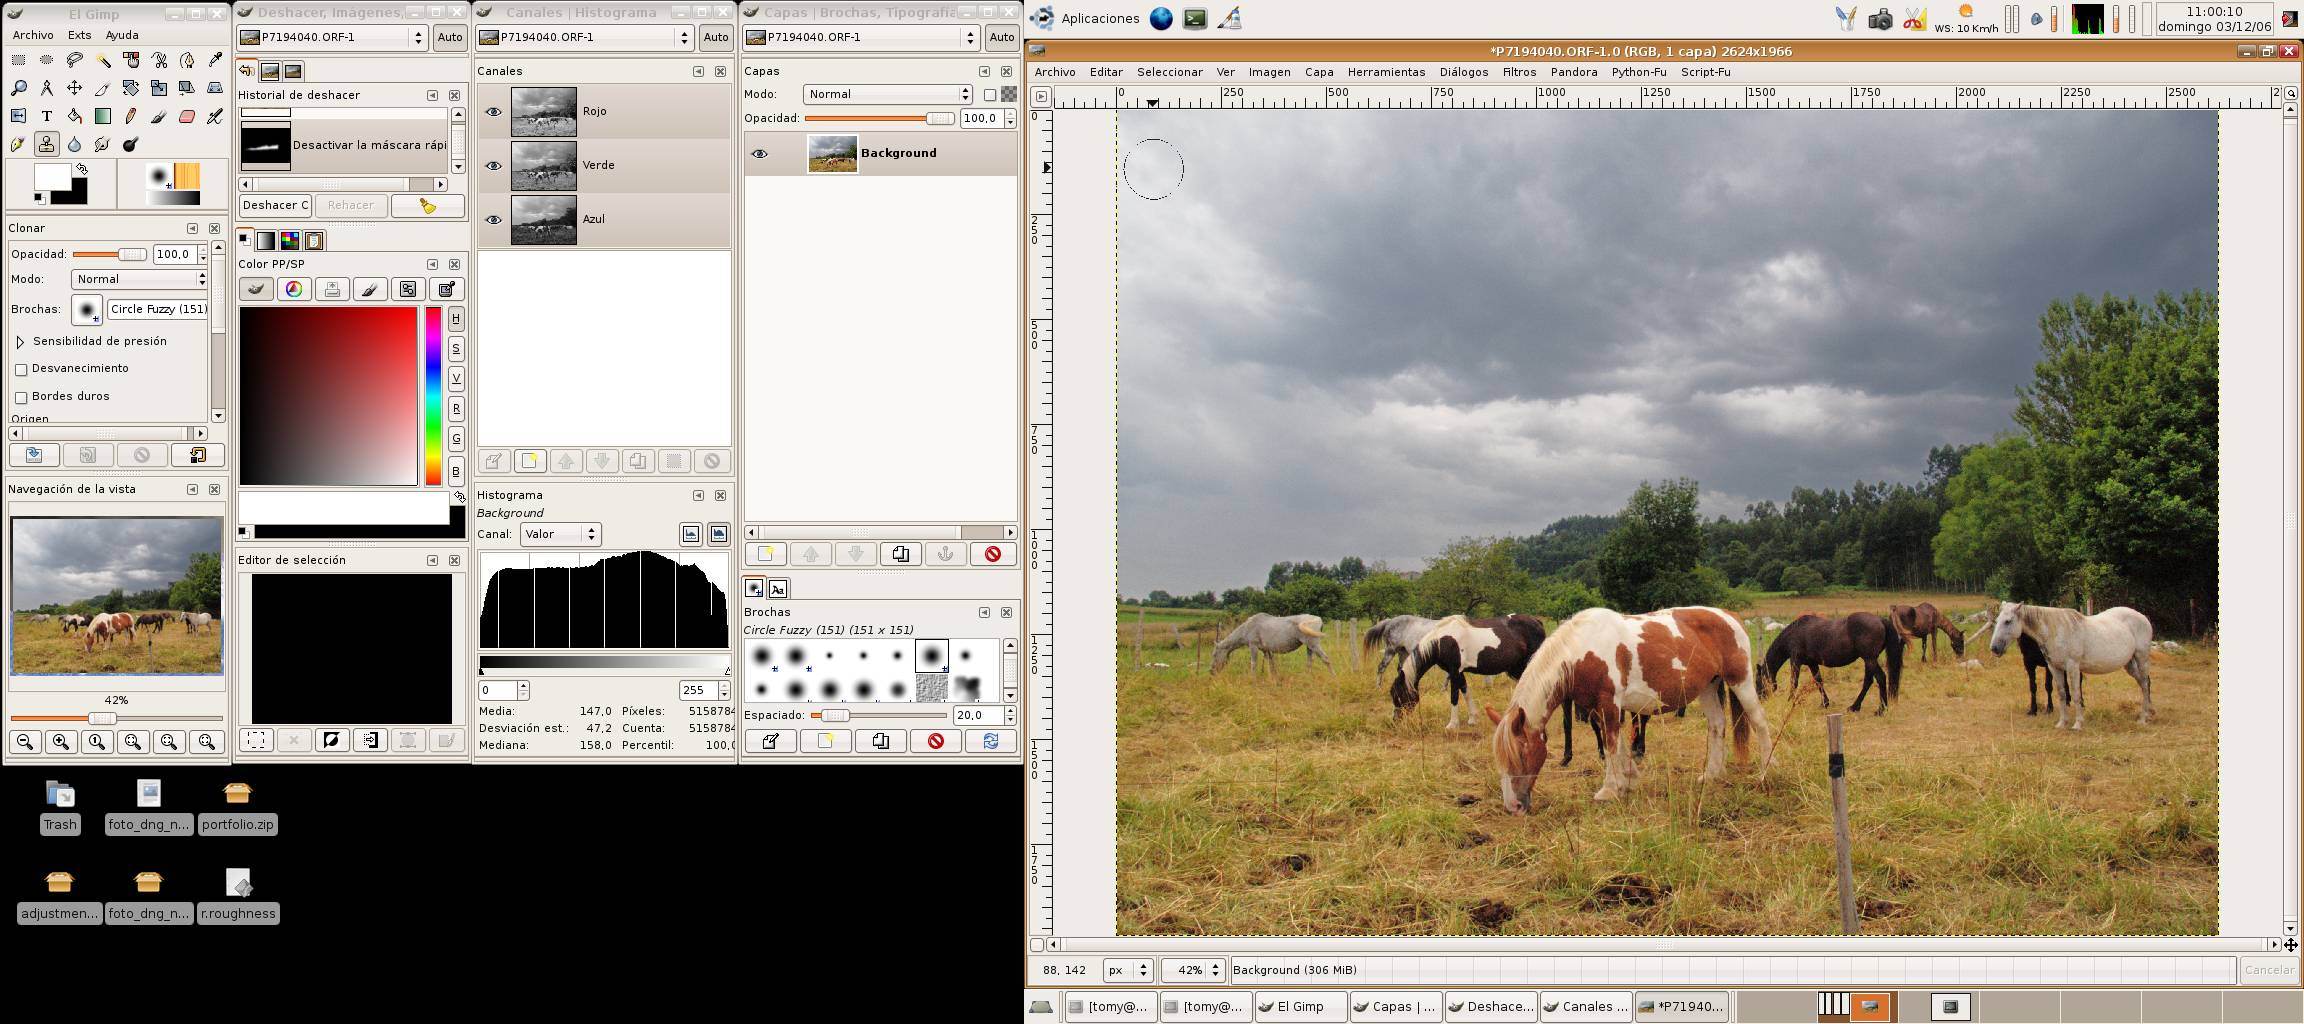Viewport: 2304px width, 1024px height.
Task: Select the Blend gradient tool
Action: (102, 116)
